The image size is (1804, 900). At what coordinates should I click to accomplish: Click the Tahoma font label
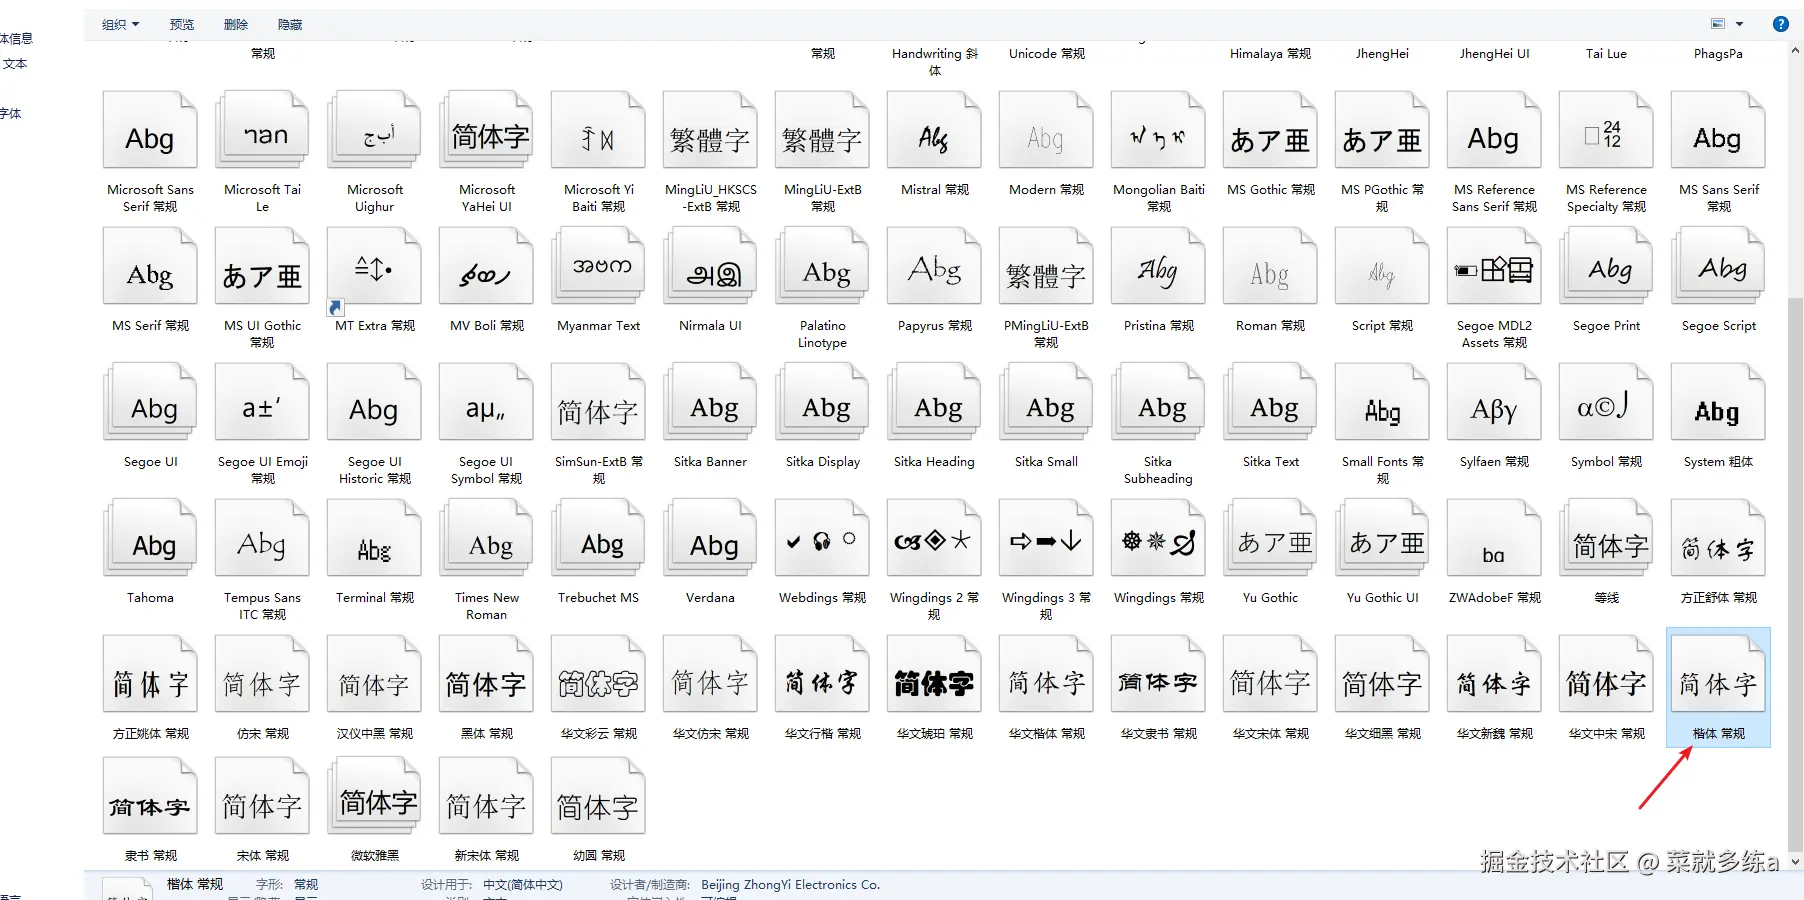[x=150, y=598]
